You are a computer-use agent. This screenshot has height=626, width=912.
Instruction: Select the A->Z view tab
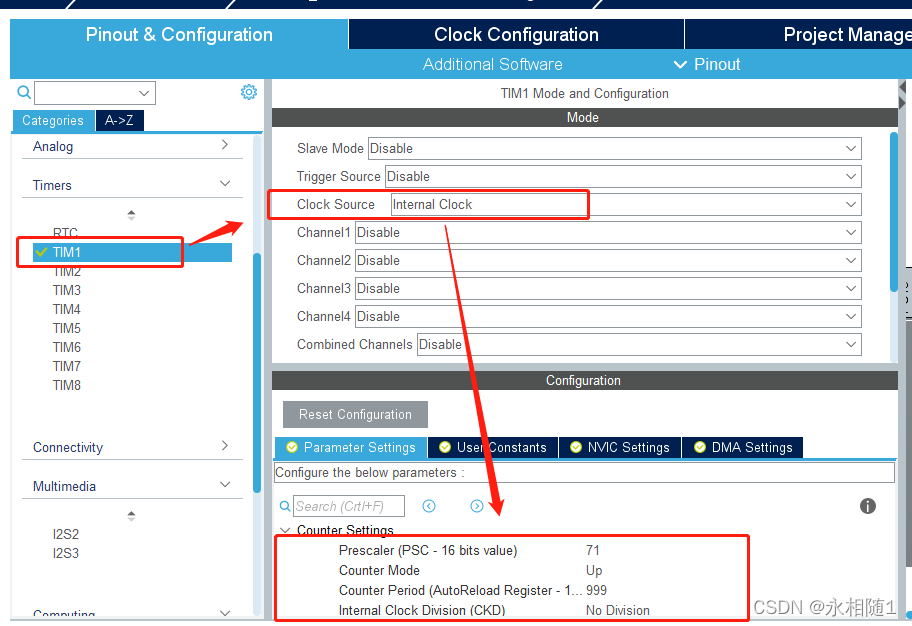point(119,120)
